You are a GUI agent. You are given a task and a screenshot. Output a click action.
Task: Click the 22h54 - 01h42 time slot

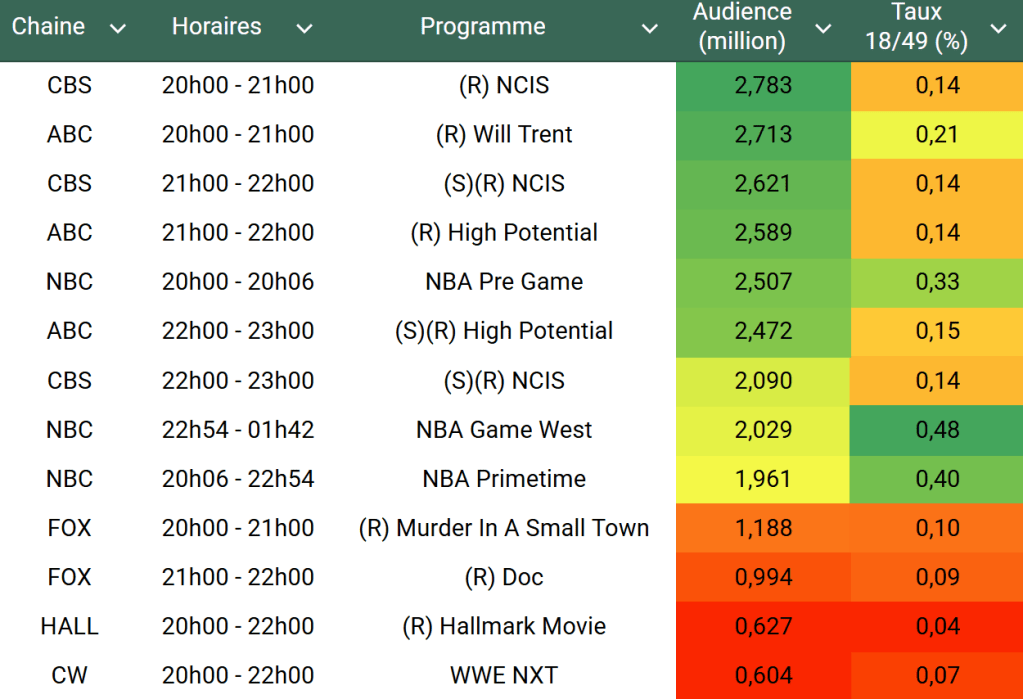pyautogui.click(x=238, y=430)
